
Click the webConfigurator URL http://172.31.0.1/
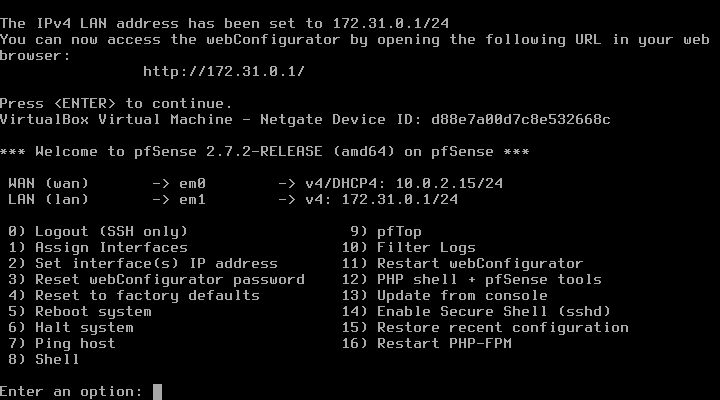click(224, 72)
